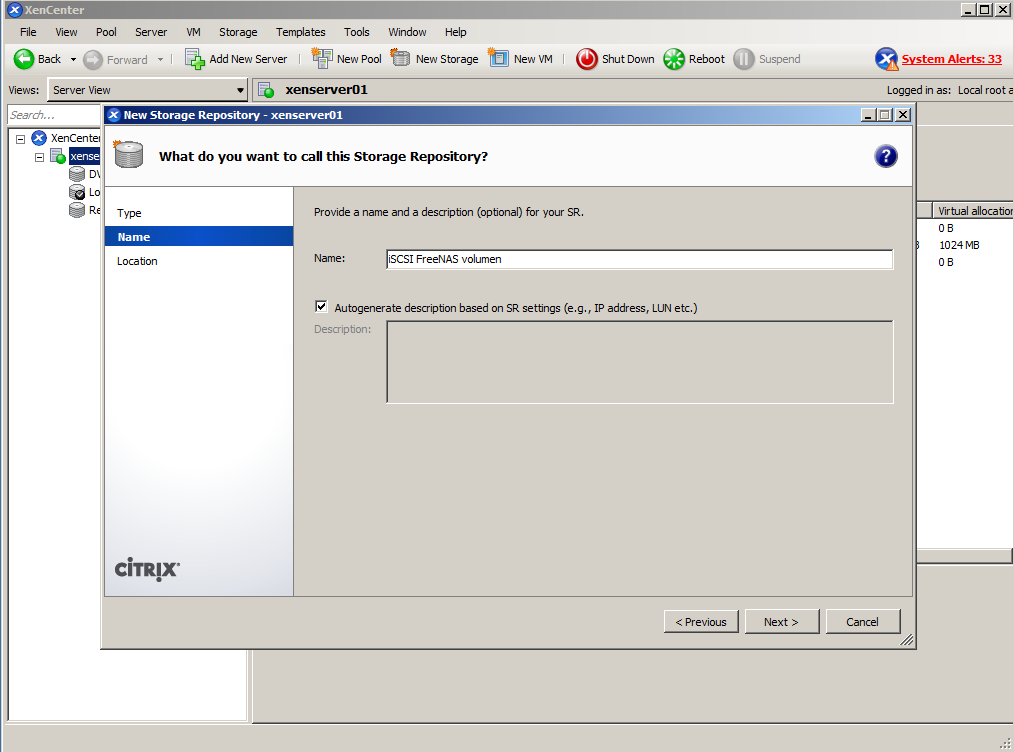This screenshot has width=1014, height=752.
Task: Open the System Alerts: 33 link
Action: pyautogui.click(x=951, y=59)
